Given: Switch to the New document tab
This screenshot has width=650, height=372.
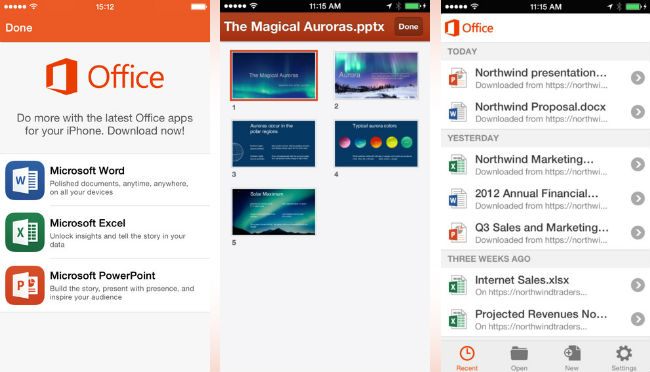Looking at the screenshot, I should coord(572,358).
